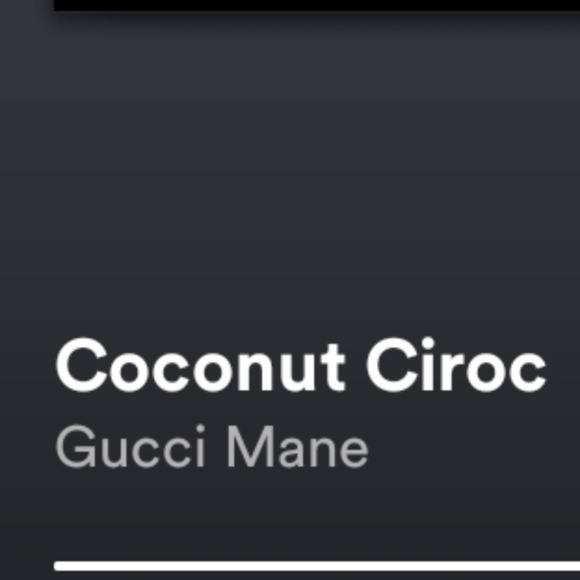Open the Gucci Mane artist page

[212, 446]
